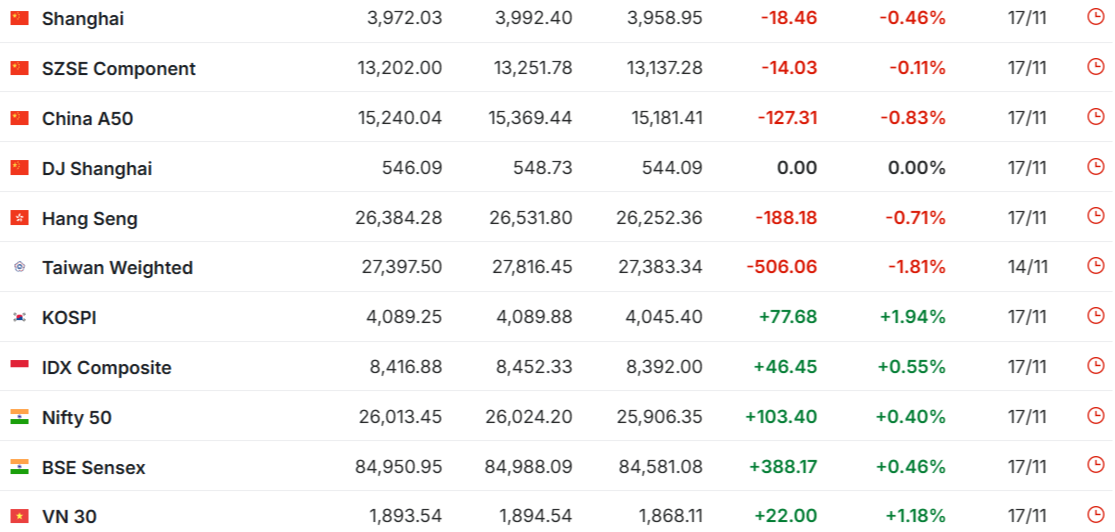Open the Shanghai index link

pos(83,19)
